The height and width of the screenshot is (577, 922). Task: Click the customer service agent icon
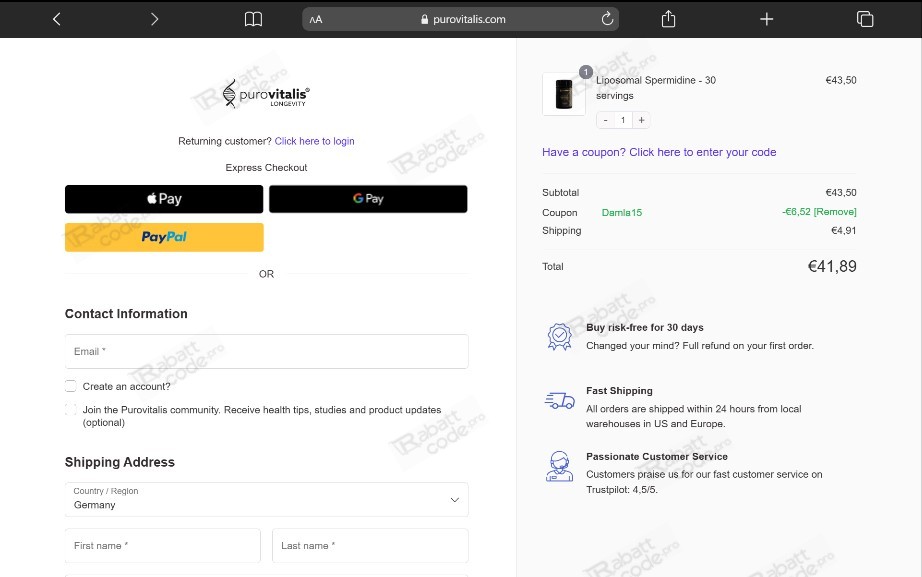click(559, 466)
